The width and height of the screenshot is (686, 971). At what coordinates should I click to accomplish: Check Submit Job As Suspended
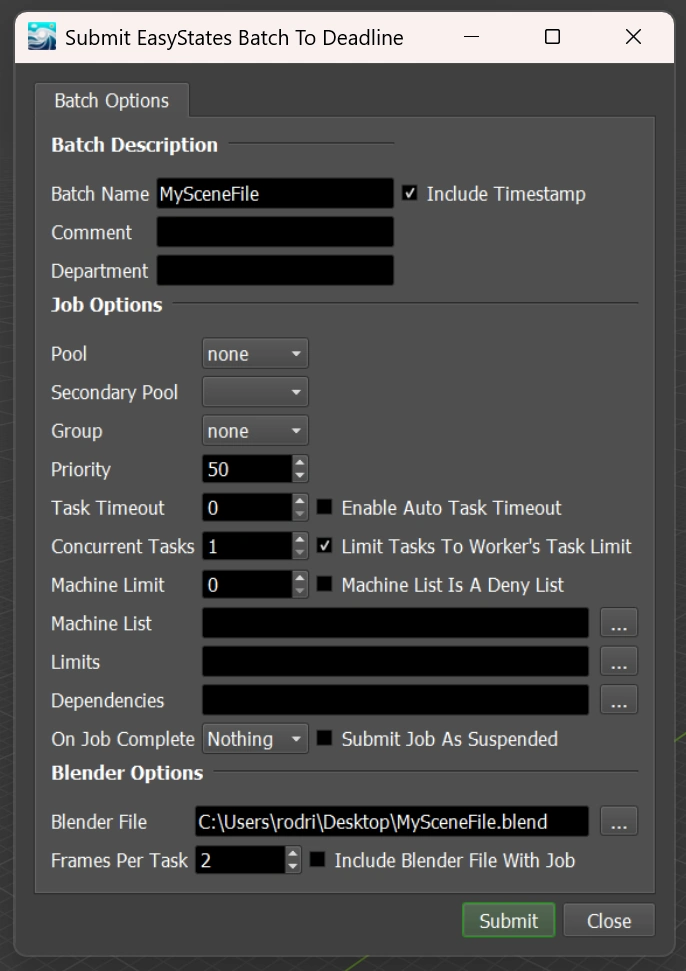coord(325,739)
